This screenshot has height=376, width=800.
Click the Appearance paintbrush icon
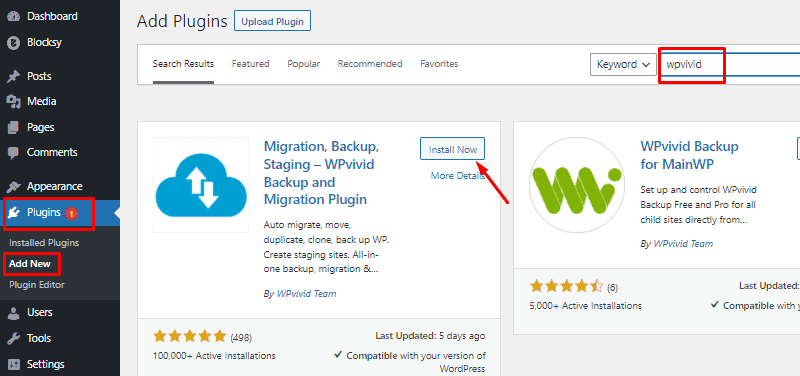click(13, 186)
